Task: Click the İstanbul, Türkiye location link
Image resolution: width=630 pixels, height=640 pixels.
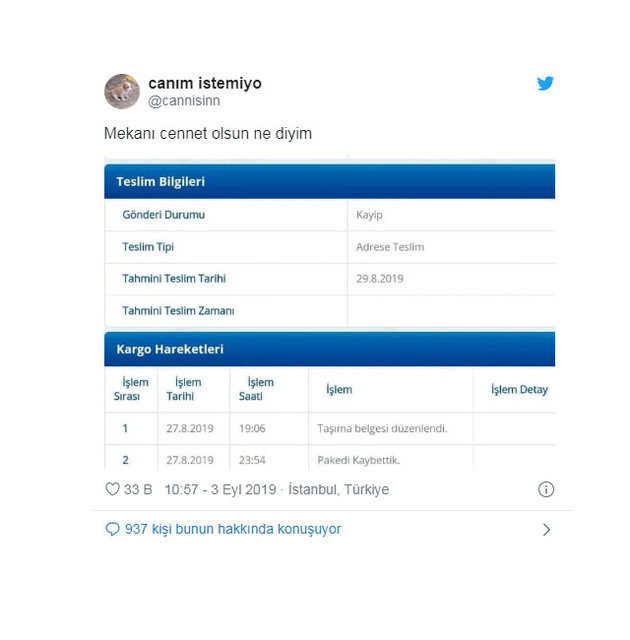Action: coord(339,489)
